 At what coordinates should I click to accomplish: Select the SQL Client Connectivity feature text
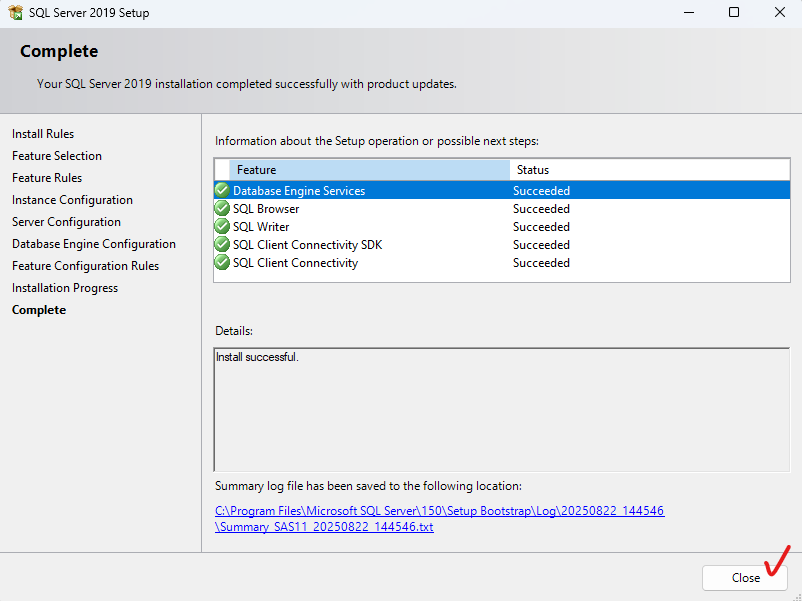click(295, 262)
